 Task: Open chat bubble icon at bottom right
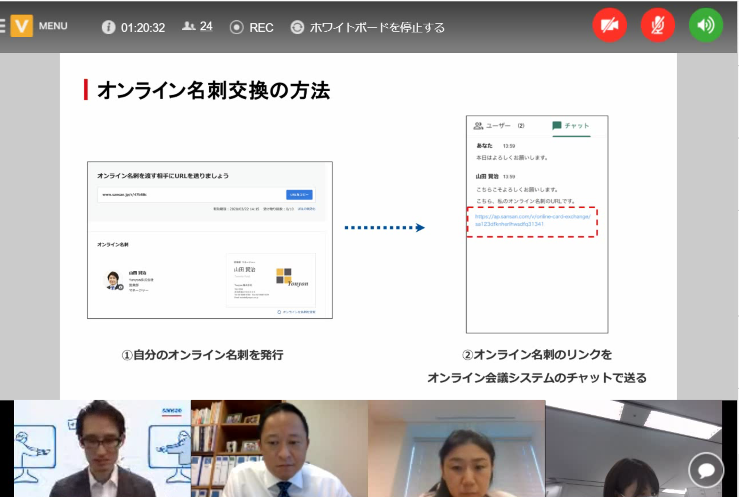[x=706, y=470]
